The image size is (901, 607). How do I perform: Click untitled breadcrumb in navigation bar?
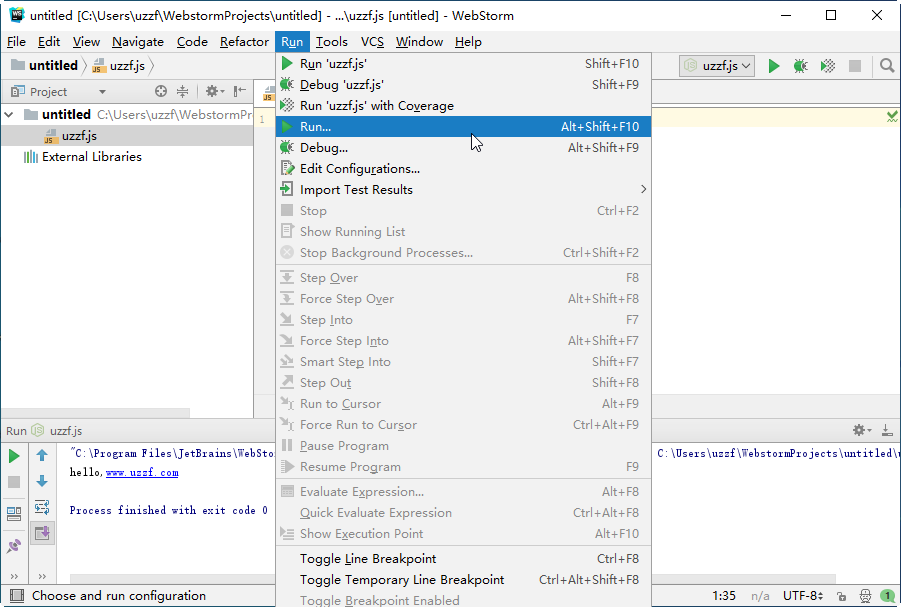coord(45,66)
